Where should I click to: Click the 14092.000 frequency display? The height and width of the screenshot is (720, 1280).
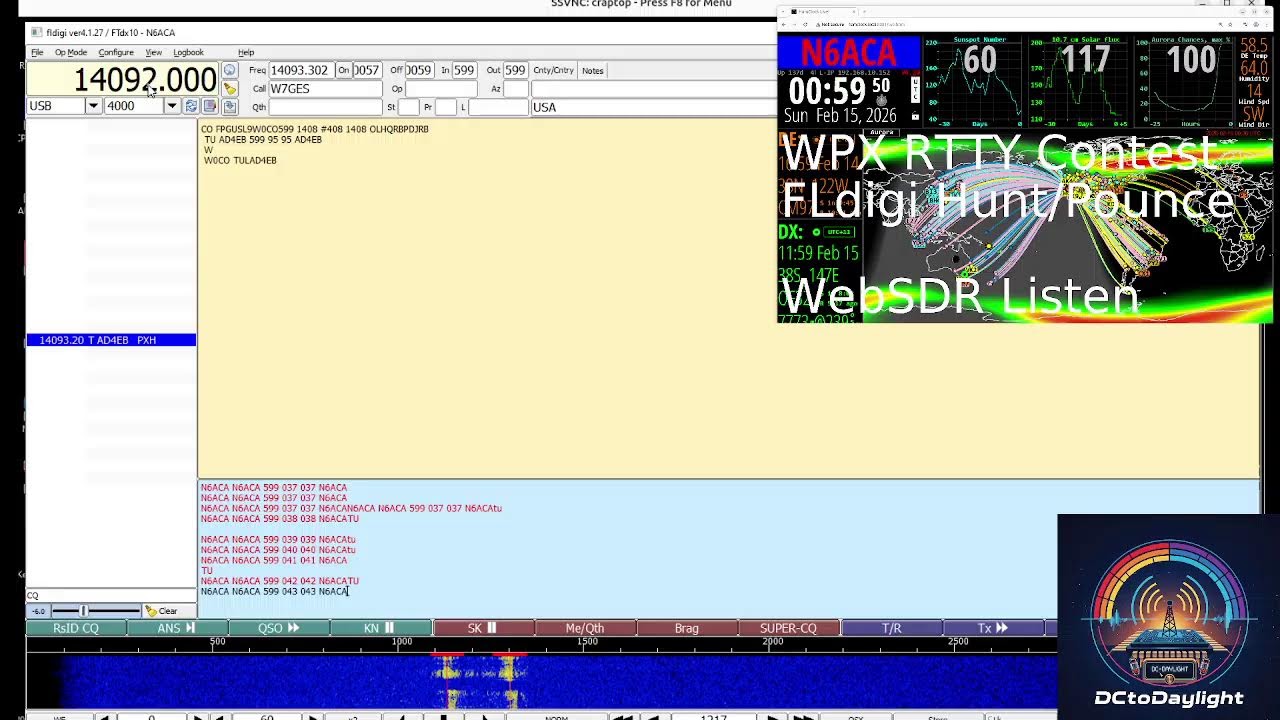tap(122, 79)
